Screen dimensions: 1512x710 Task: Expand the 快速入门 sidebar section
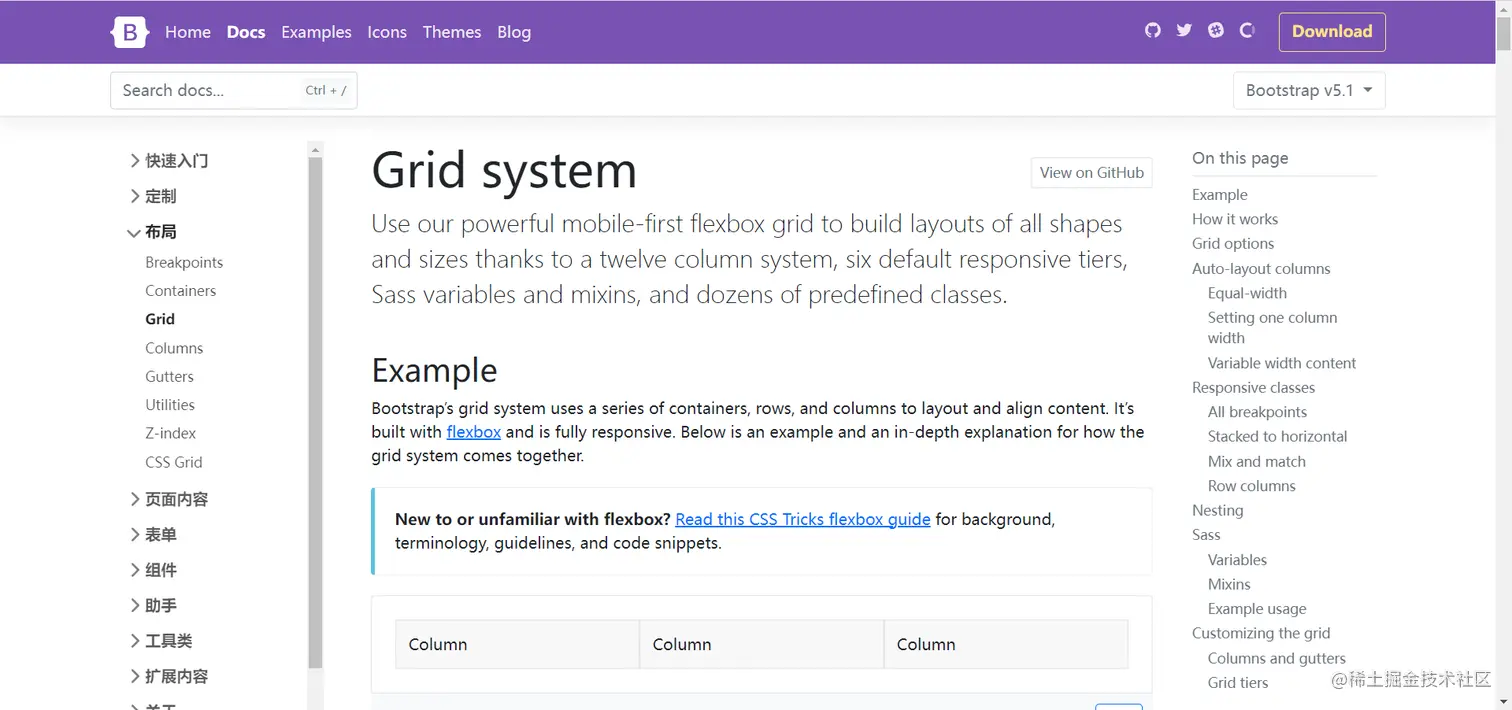pyautogui.click(x=168, y=161)
